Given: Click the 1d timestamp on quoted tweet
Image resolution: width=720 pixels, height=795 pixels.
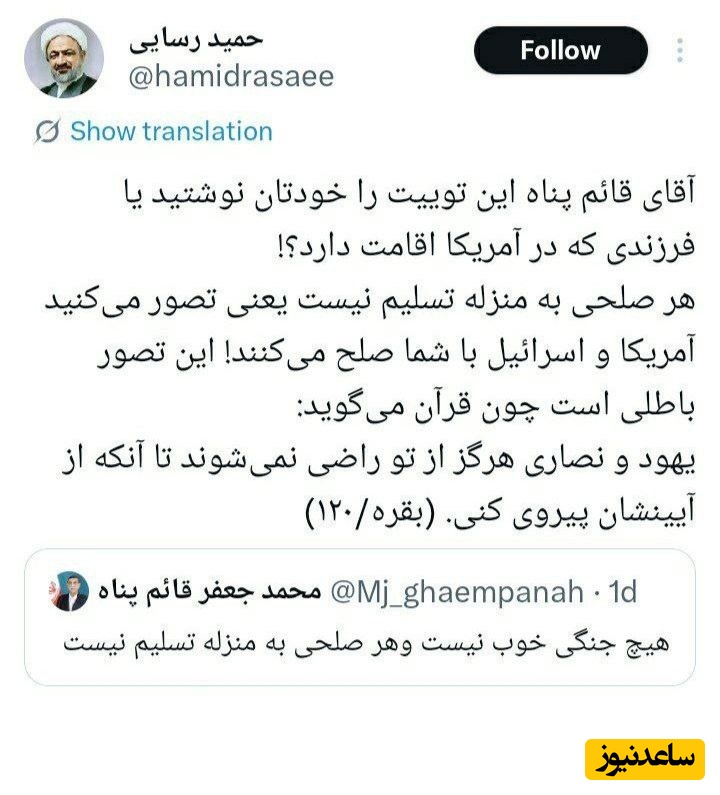Looking at the screenshot, I should pos(623,591).
